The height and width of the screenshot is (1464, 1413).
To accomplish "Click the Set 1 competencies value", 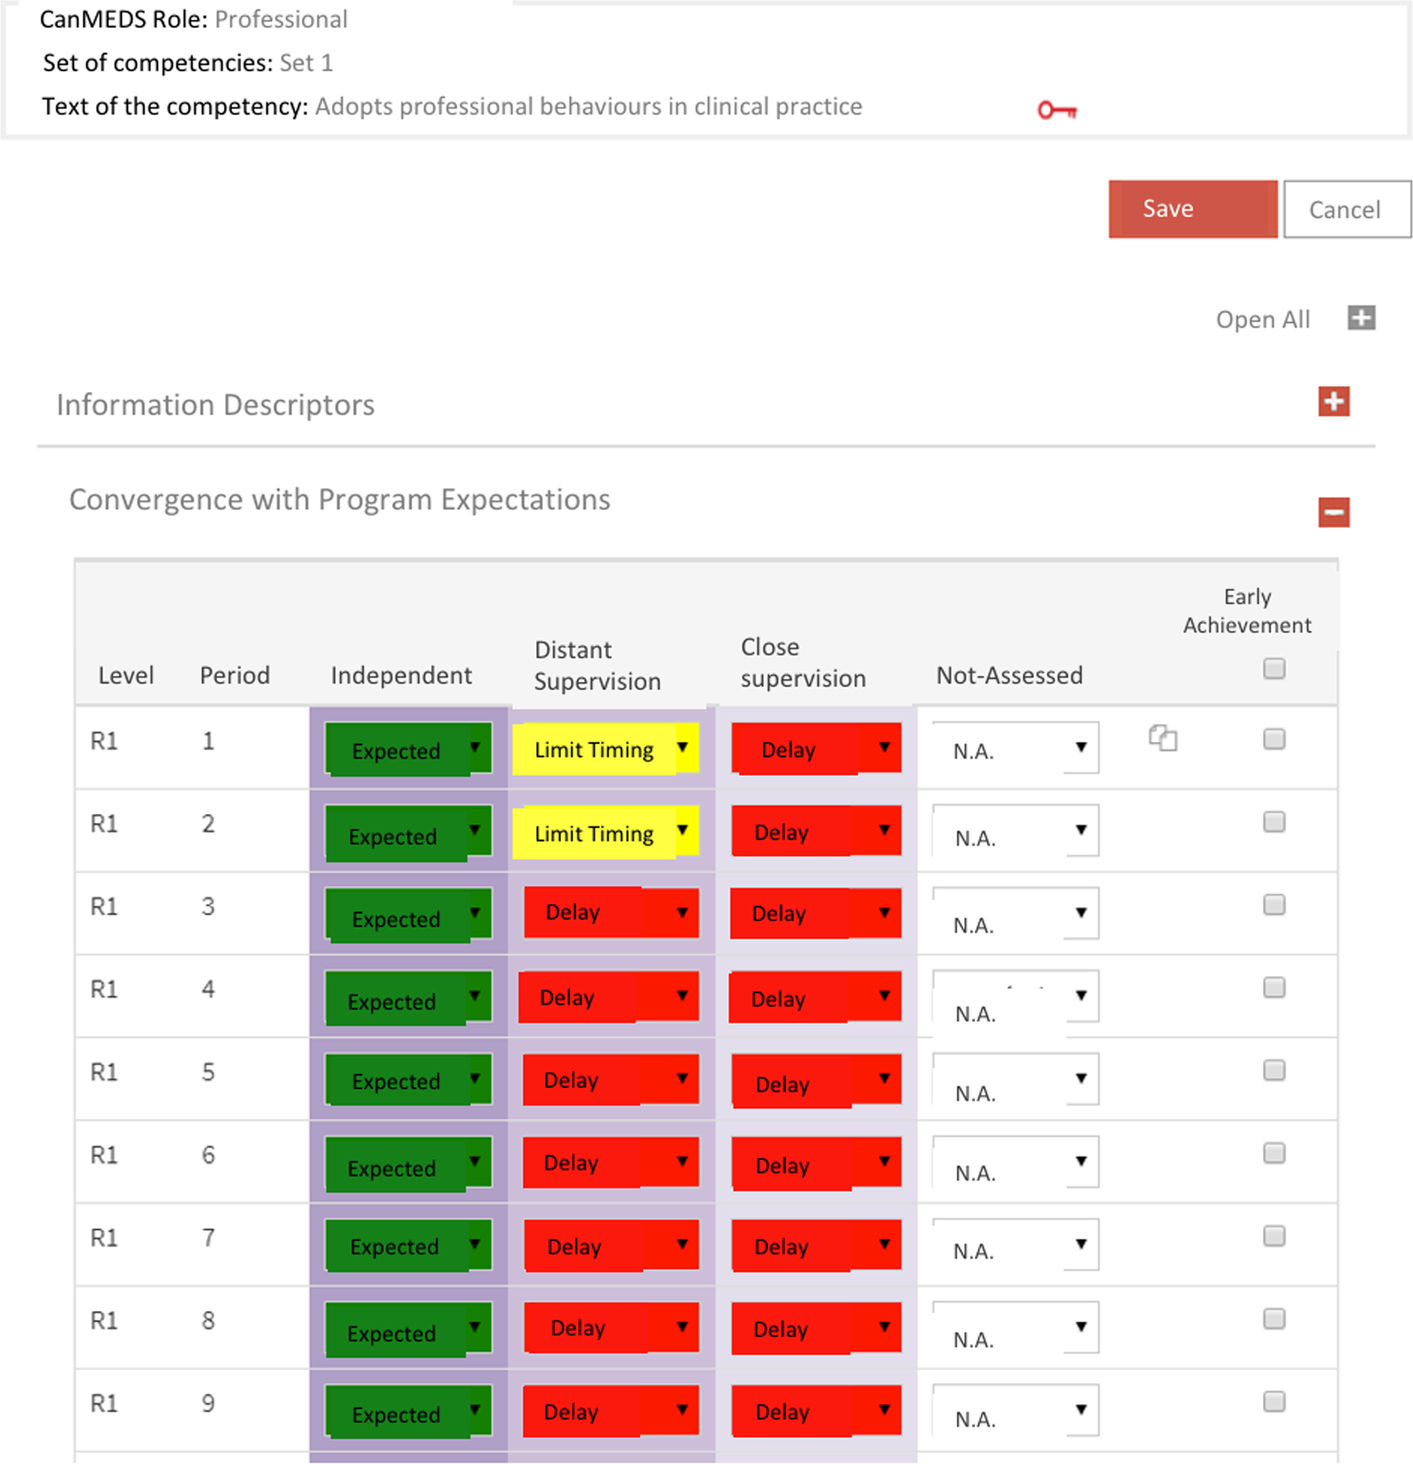I will [306, 63].
